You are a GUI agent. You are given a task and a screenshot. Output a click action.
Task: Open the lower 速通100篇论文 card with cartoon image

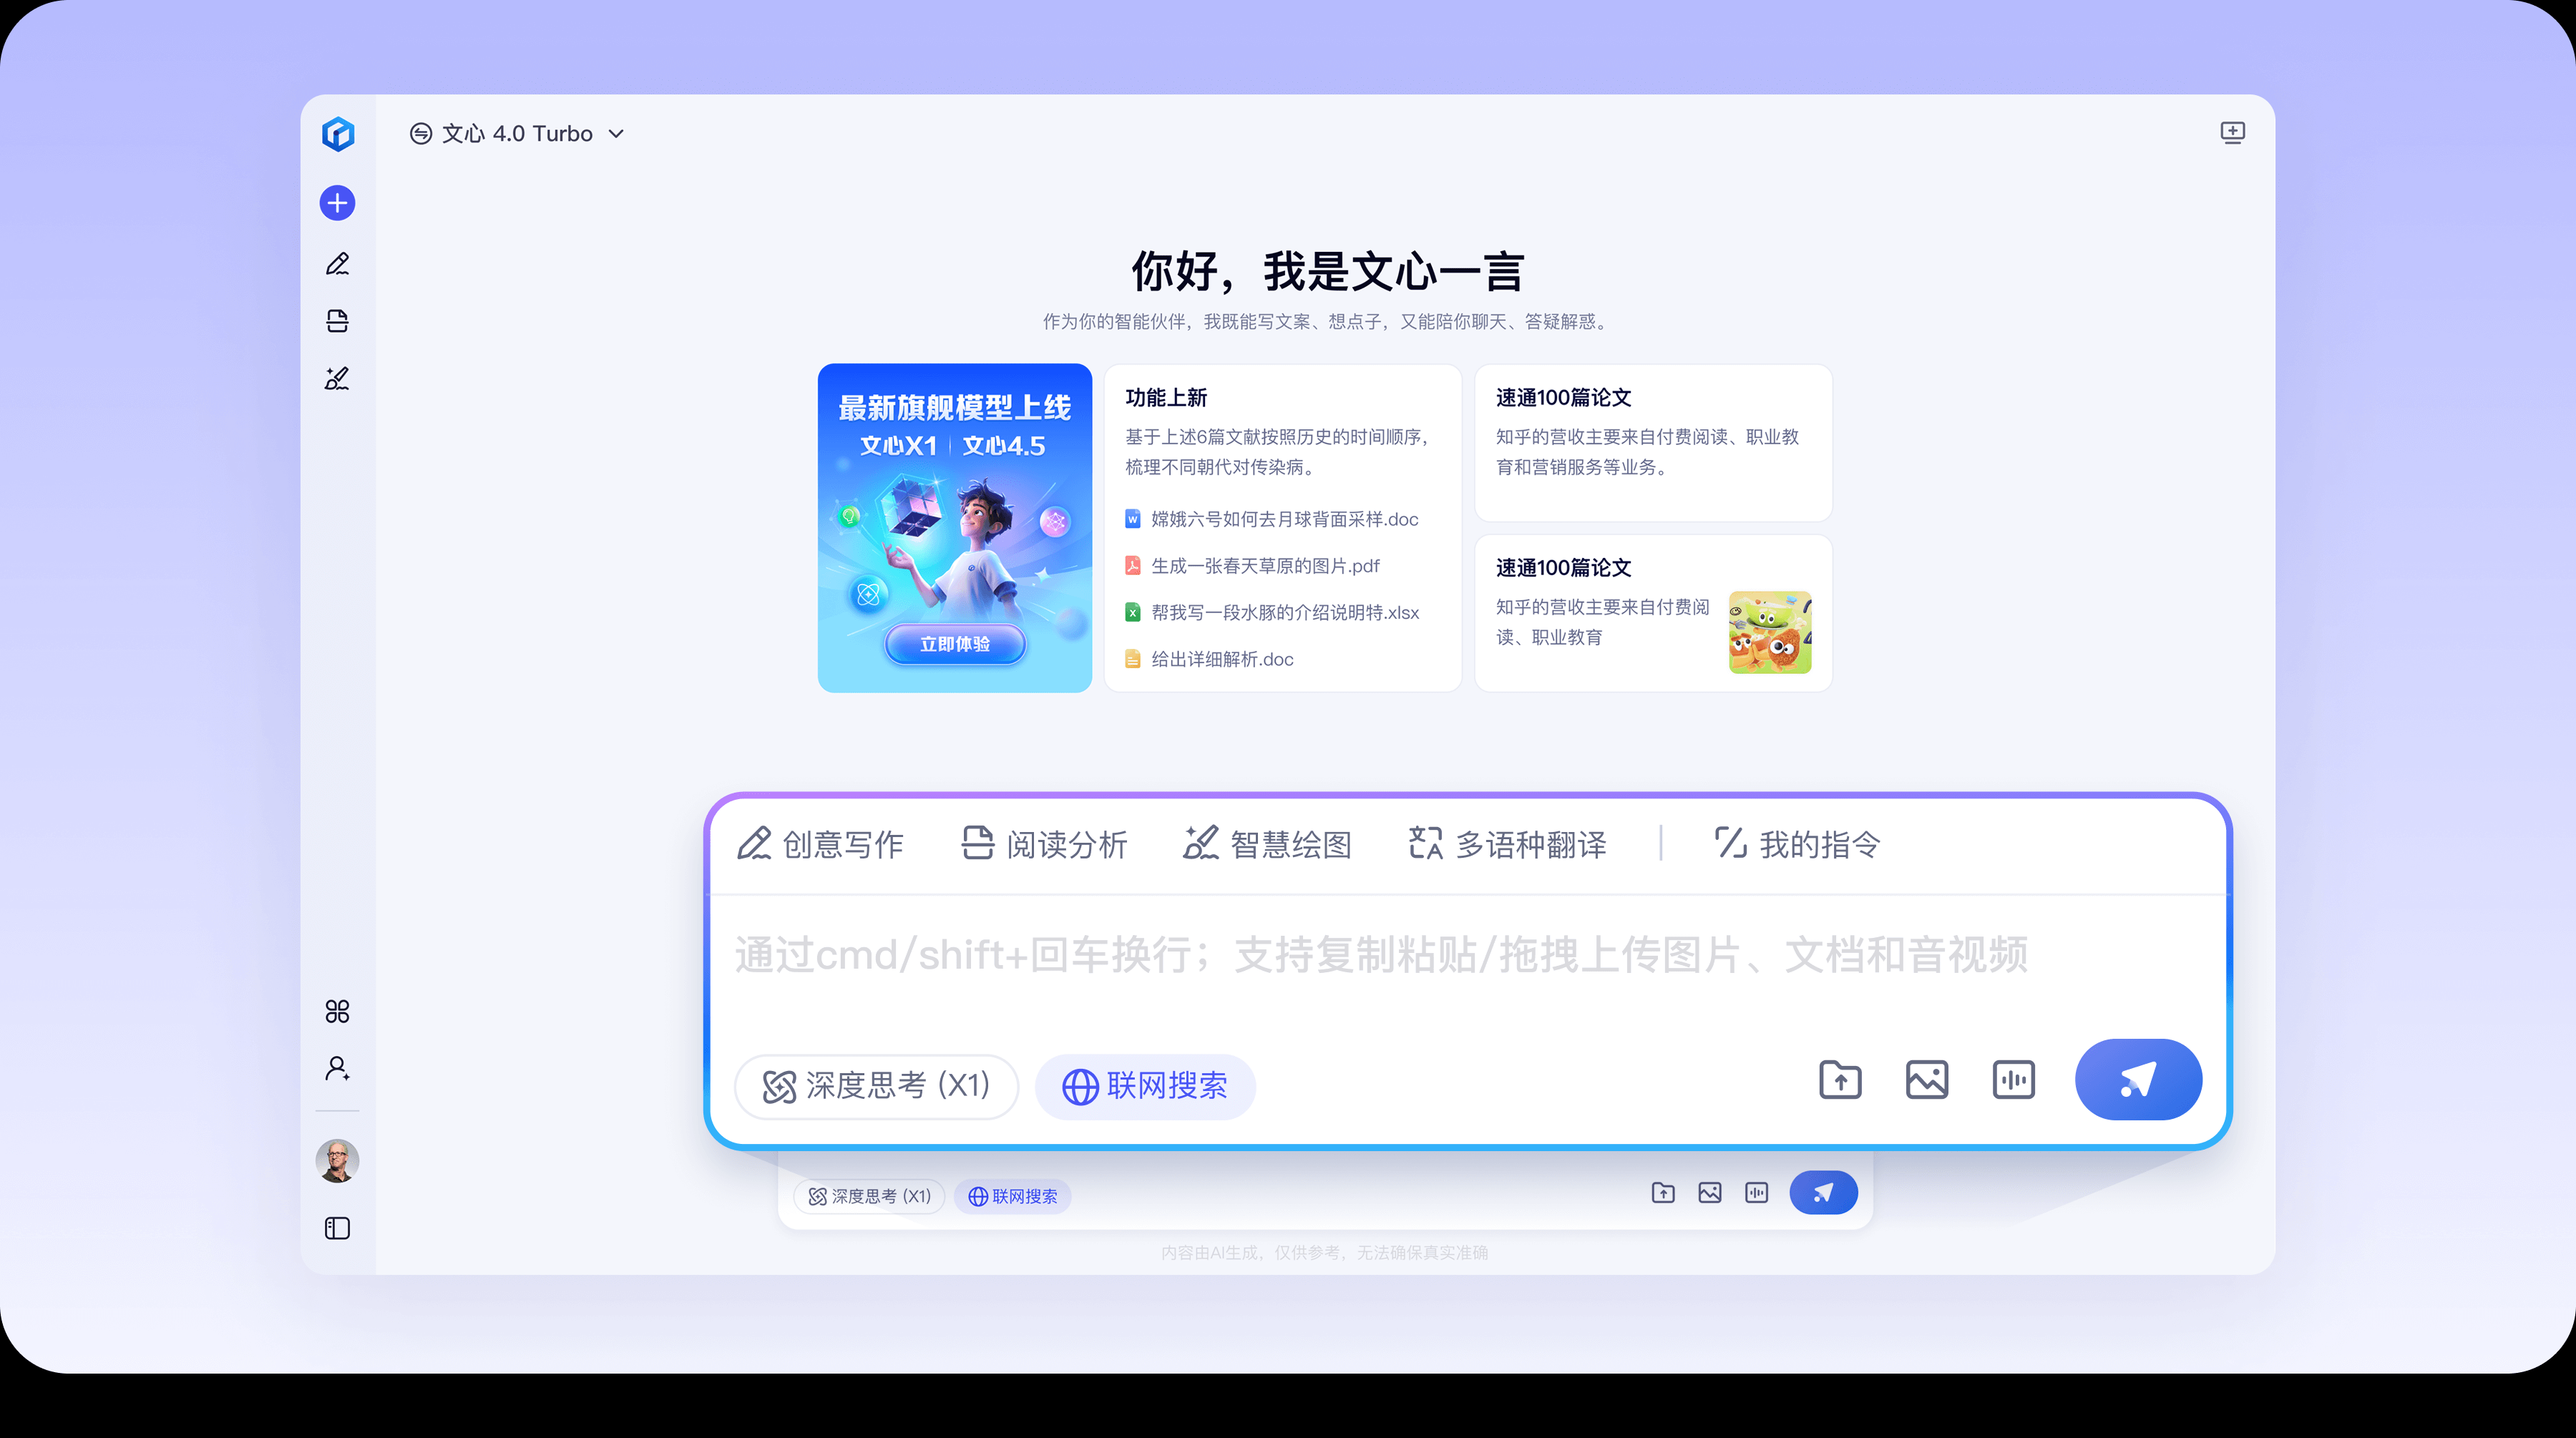click(x=1653, y=613)
